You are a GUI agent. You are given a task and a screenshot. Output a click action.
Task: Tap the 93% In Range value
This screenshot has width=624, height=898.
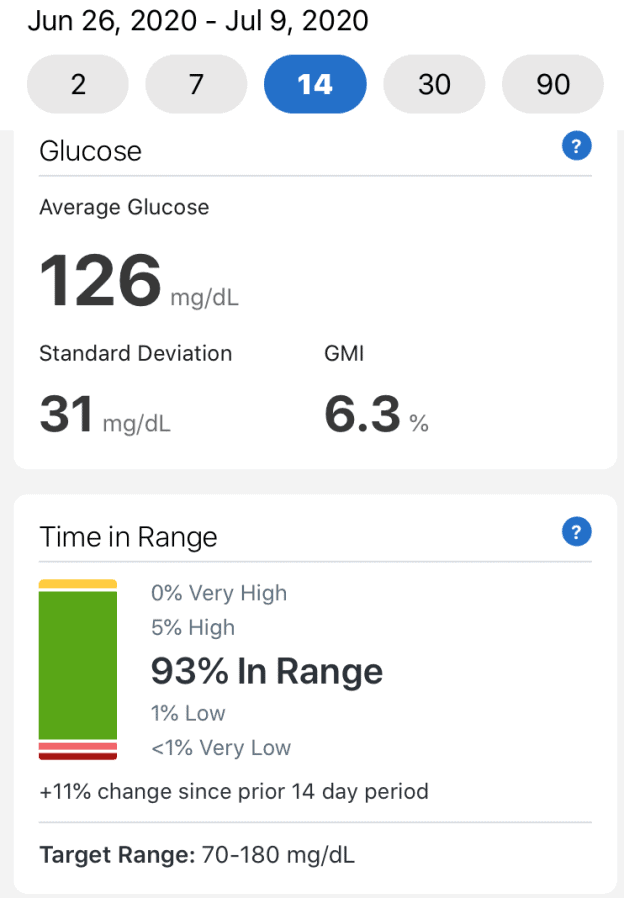tap(266, 672)
